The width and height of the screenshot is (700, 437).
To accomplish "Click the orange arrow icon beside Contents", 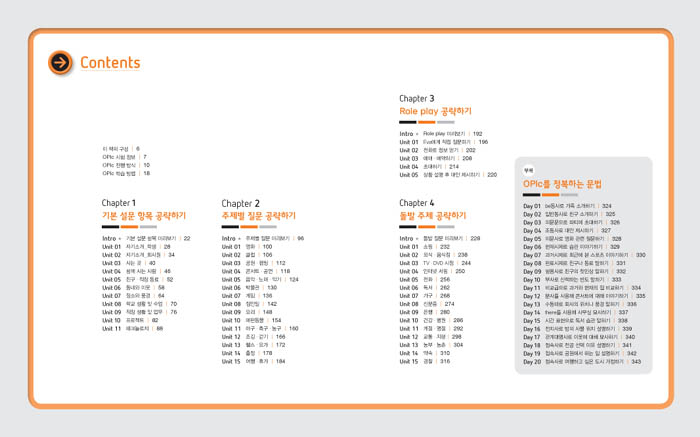I will coord(60,63).
